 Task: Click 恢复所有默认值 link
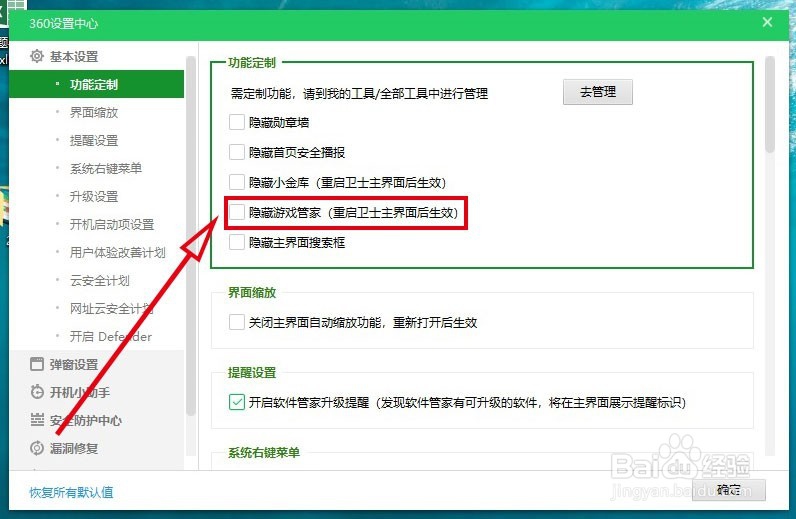pyautogui.click(x=71, y=492)
